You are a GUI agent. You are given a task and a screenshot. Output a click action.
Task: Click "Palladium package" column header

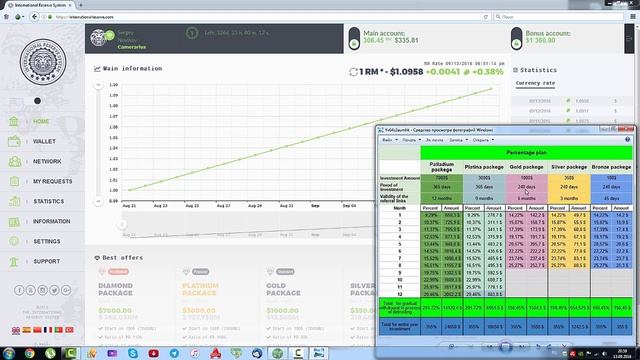(x=442, y=167)
